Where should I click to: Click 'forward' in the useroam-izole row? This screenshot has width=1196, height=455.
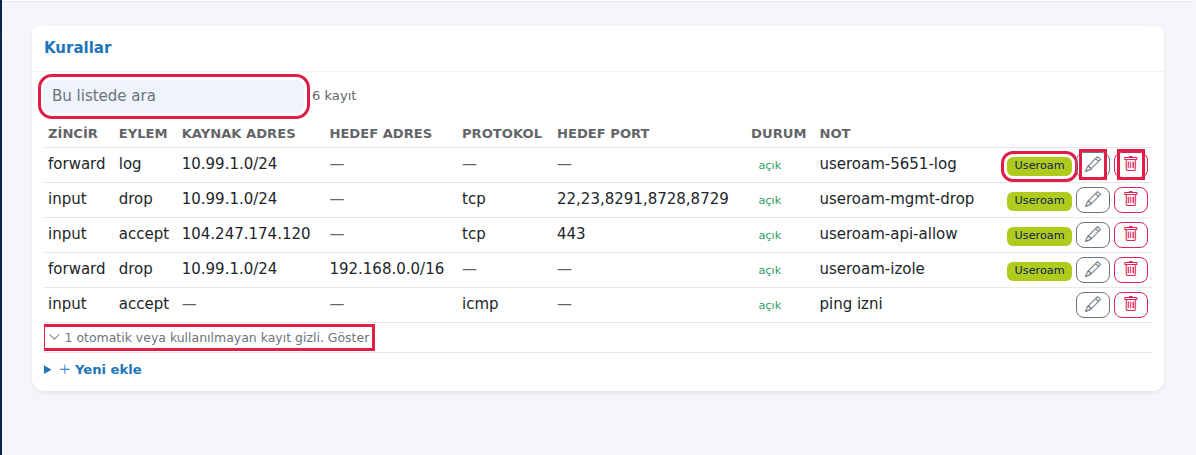click(76, 269)
